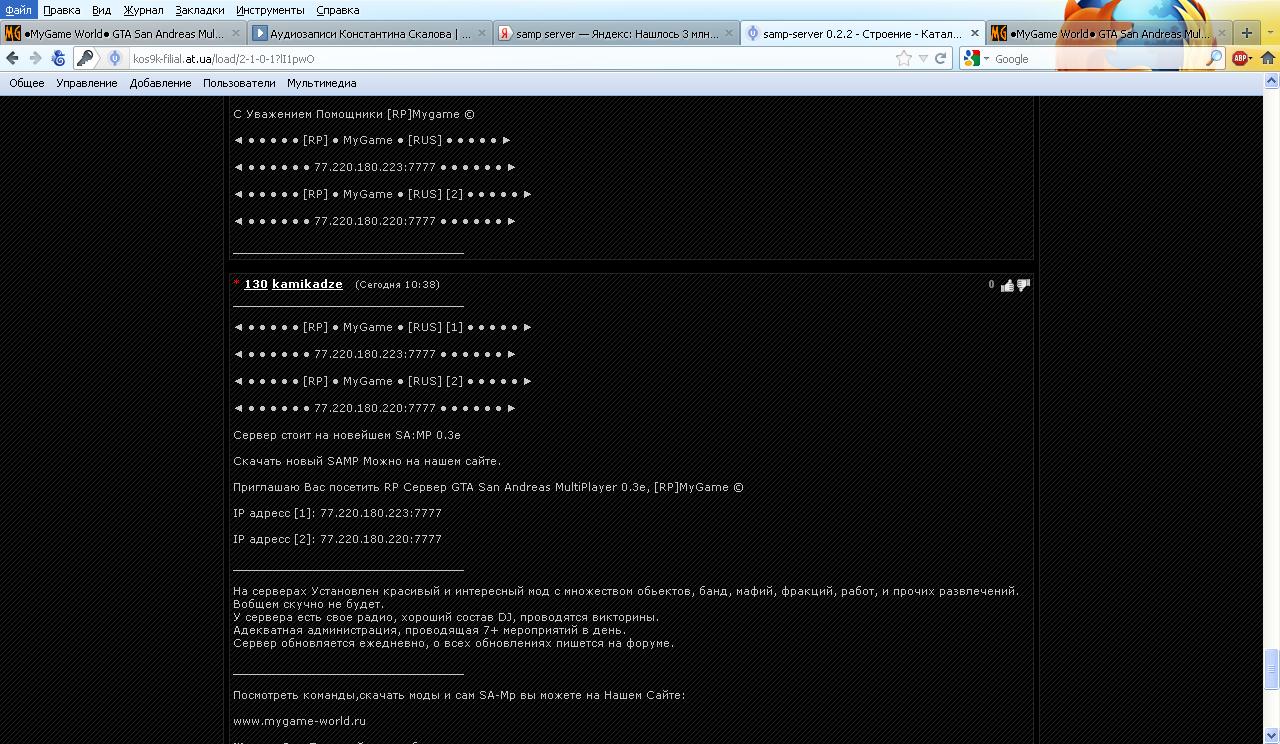This screenshot has height=744, width=1280.
Task: Click the line 'IP адресс [2]: 77.220.180.220:7777'
Action: point(337,539)
